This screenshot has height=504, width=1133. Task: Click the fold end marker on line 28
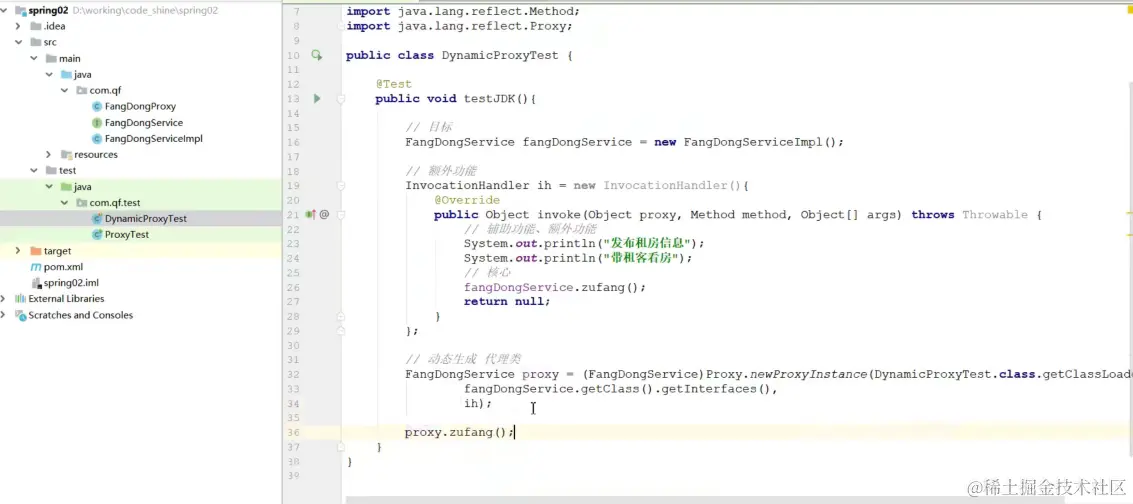coord(340,316)
